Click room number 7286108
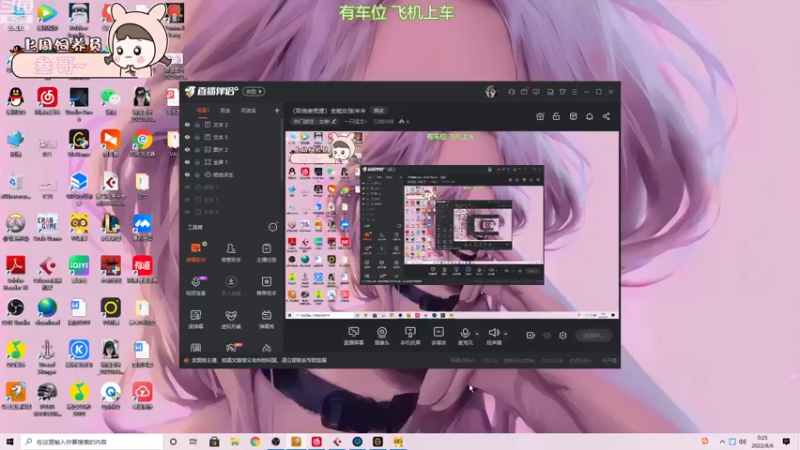 (383, 121)
